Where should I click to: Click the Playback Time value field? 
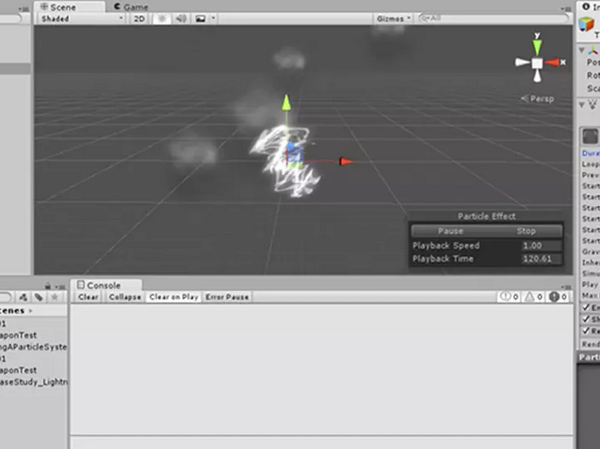[541, 259]
